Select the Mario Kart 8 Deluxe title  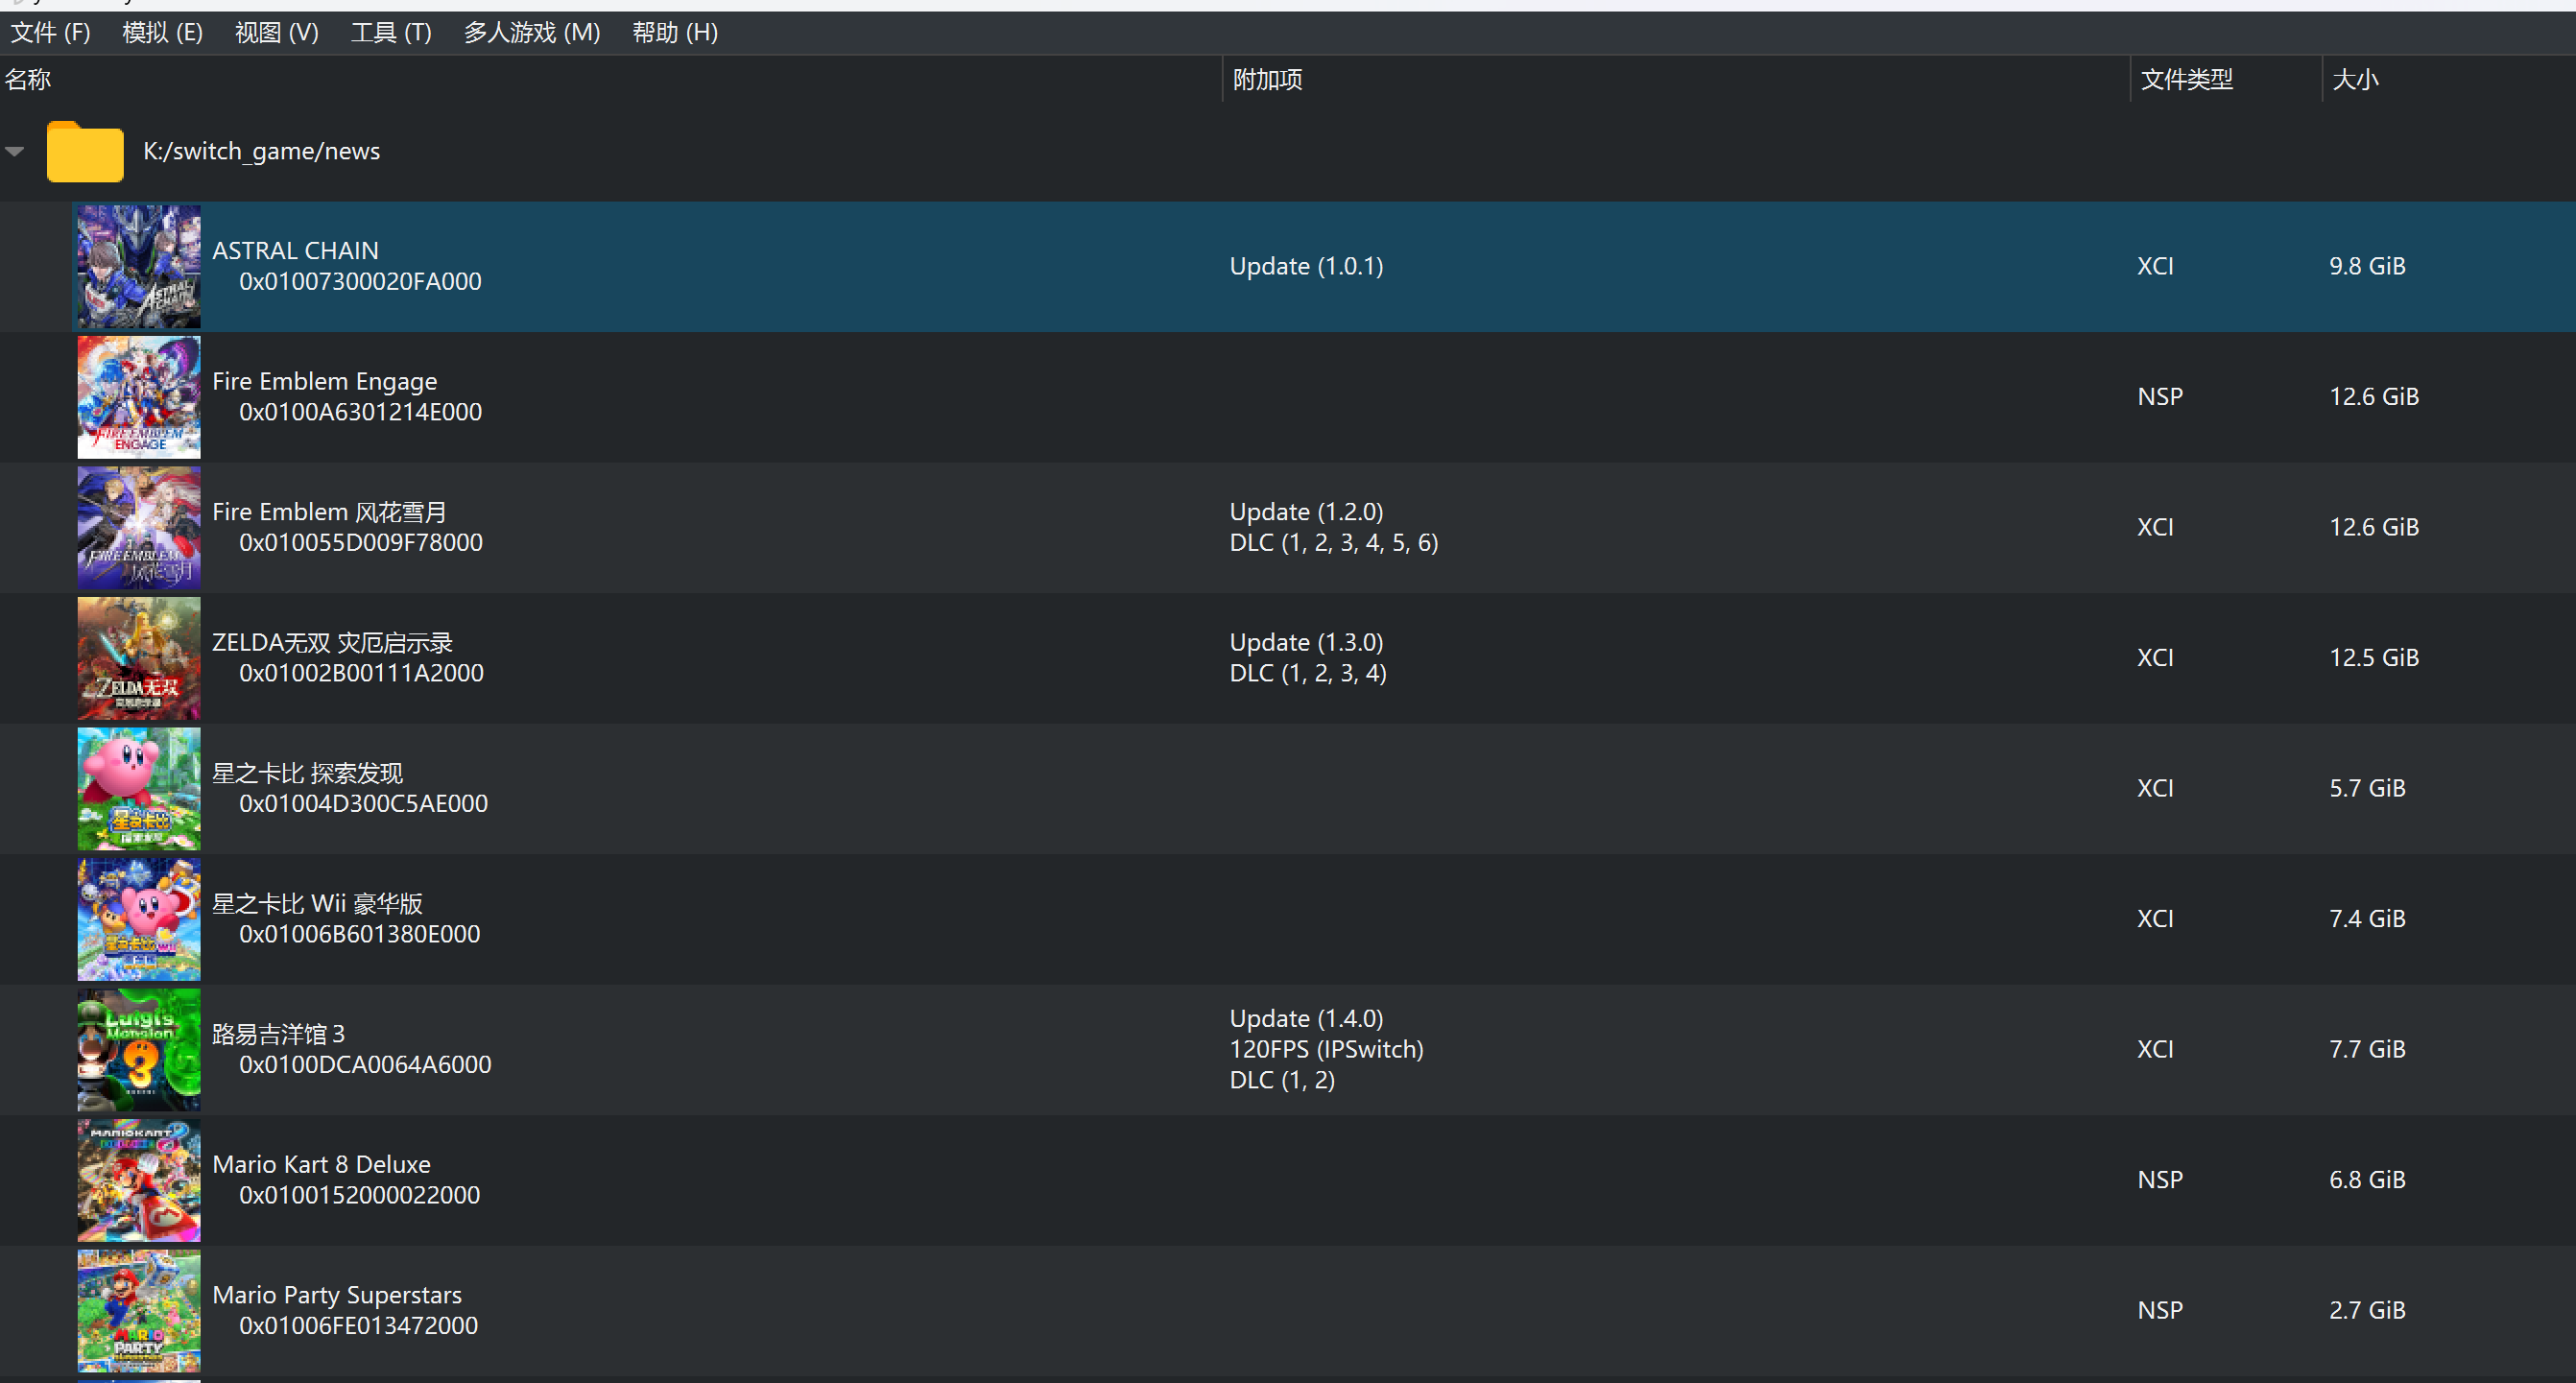tap(321, 1164)
